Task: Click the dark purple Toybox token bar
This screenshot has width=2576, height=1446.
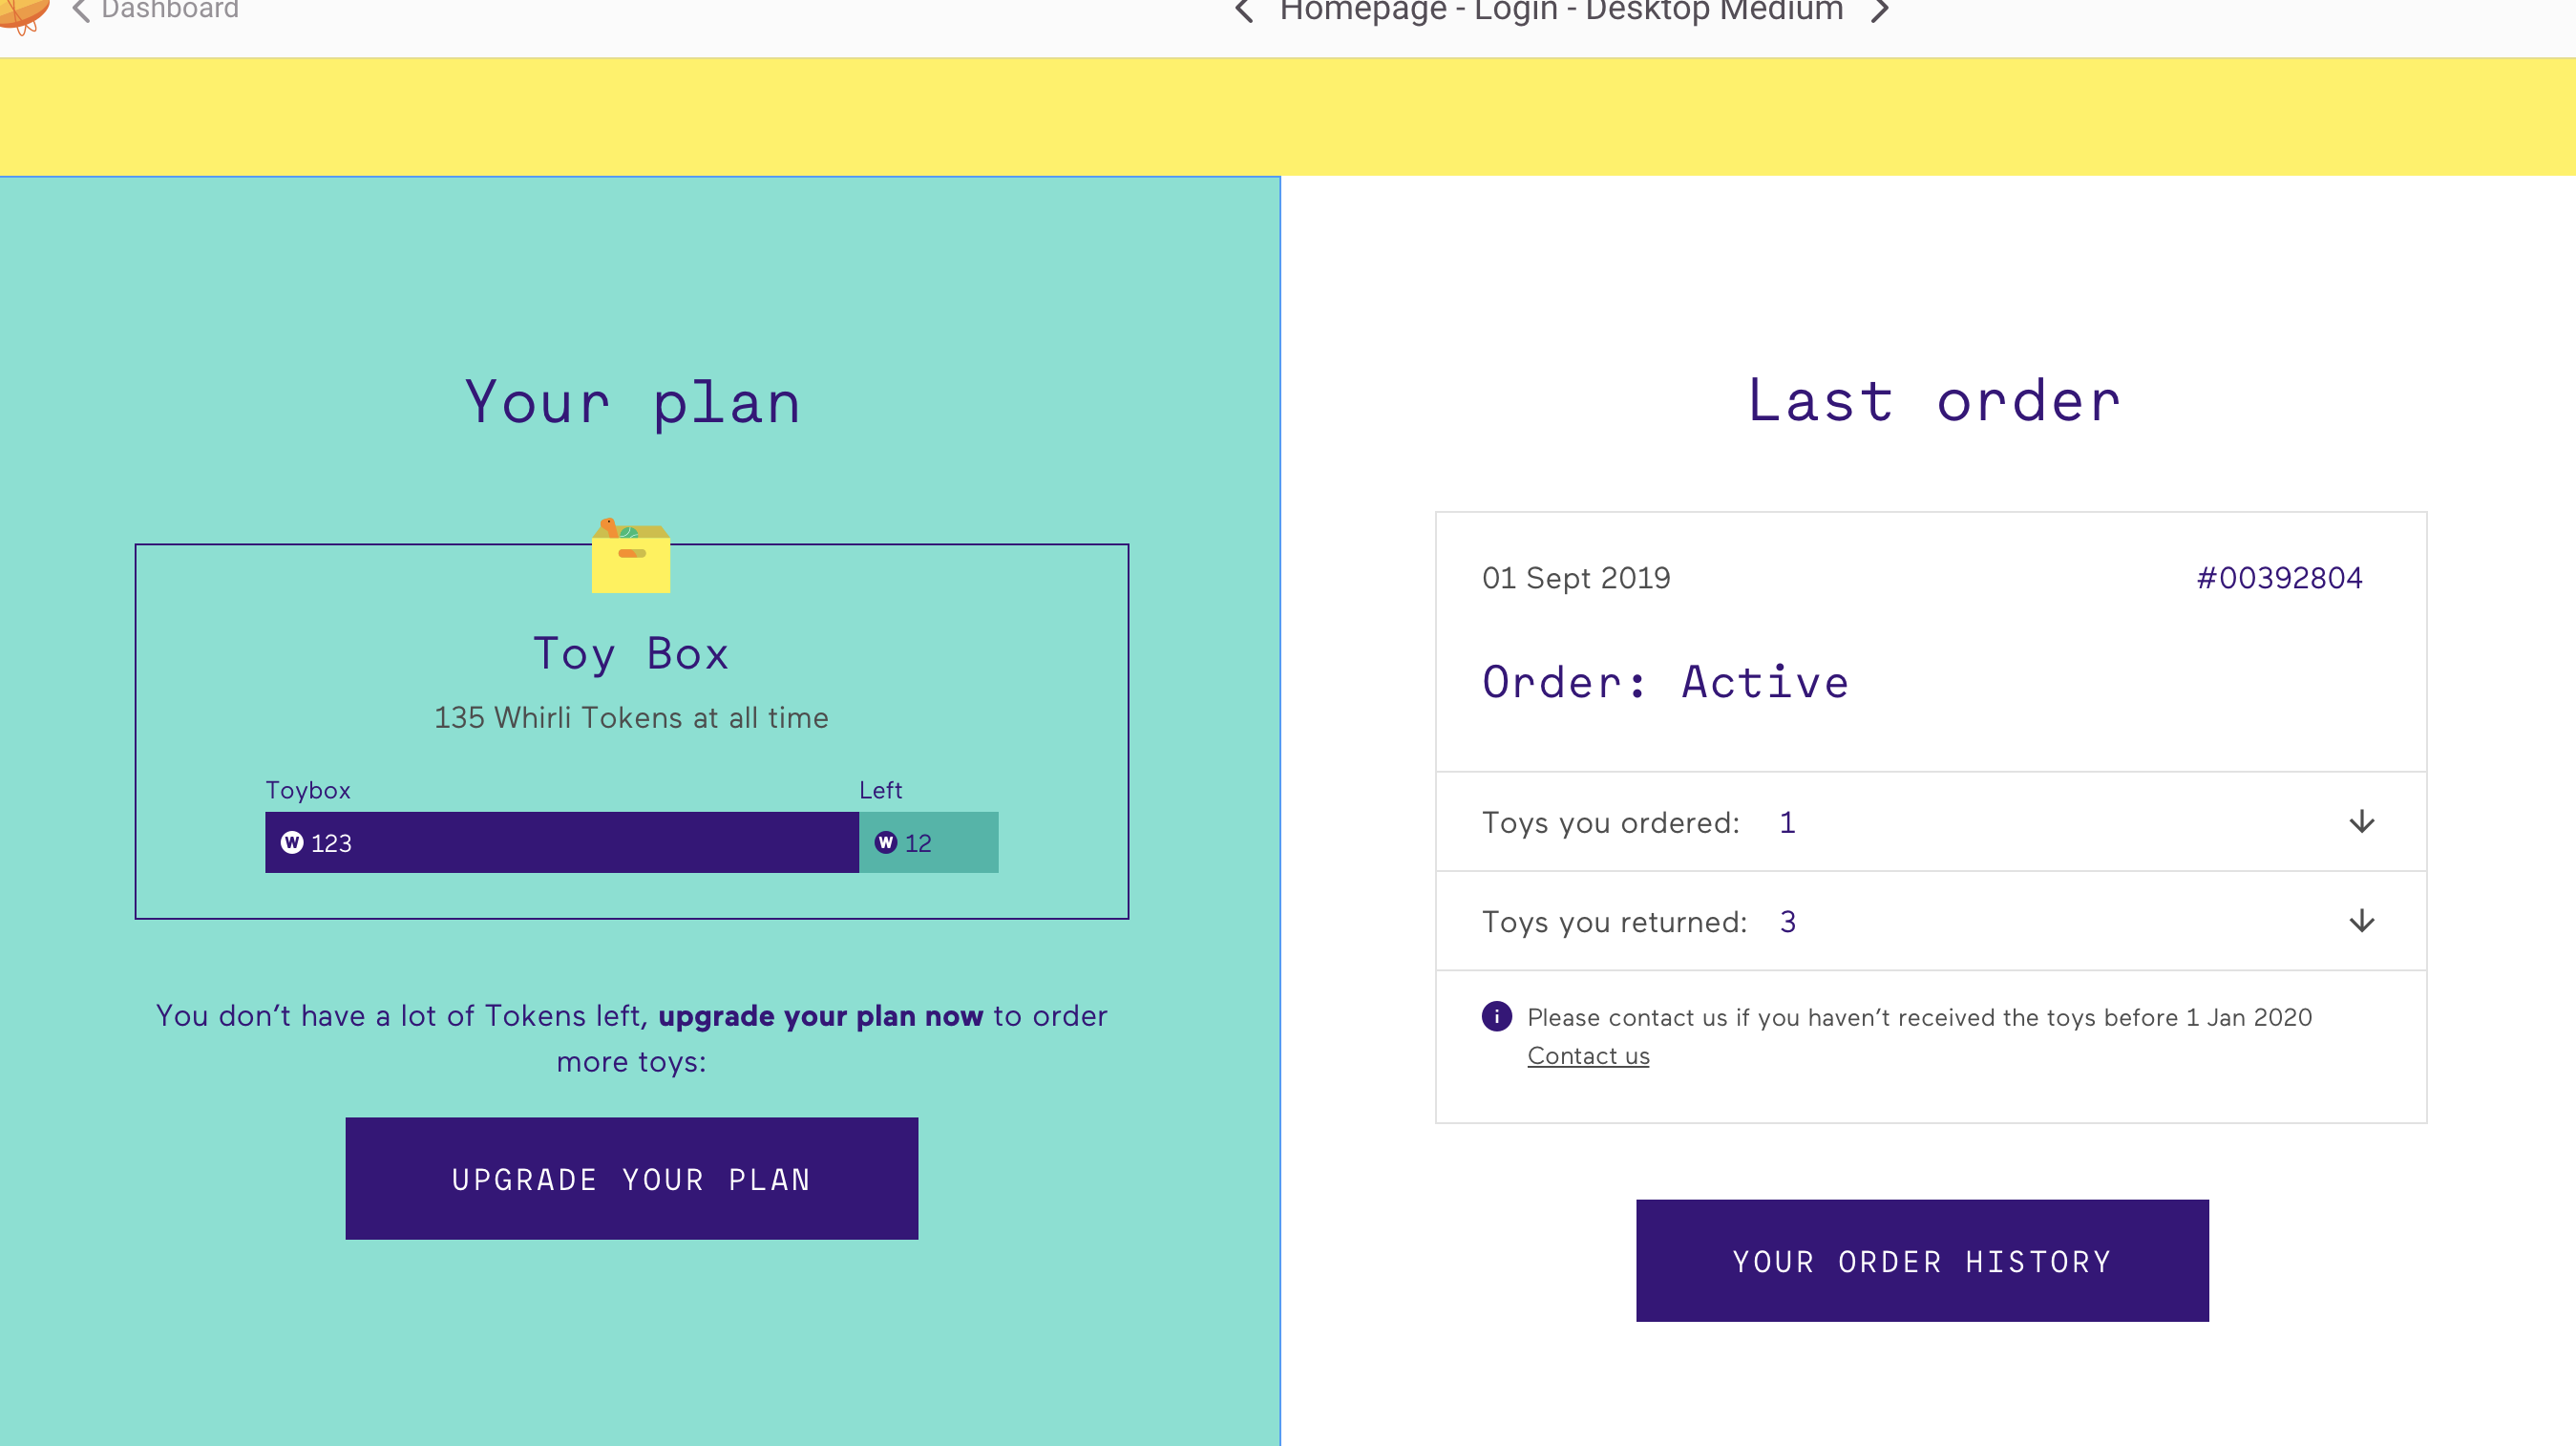Action: pos(600,843)
